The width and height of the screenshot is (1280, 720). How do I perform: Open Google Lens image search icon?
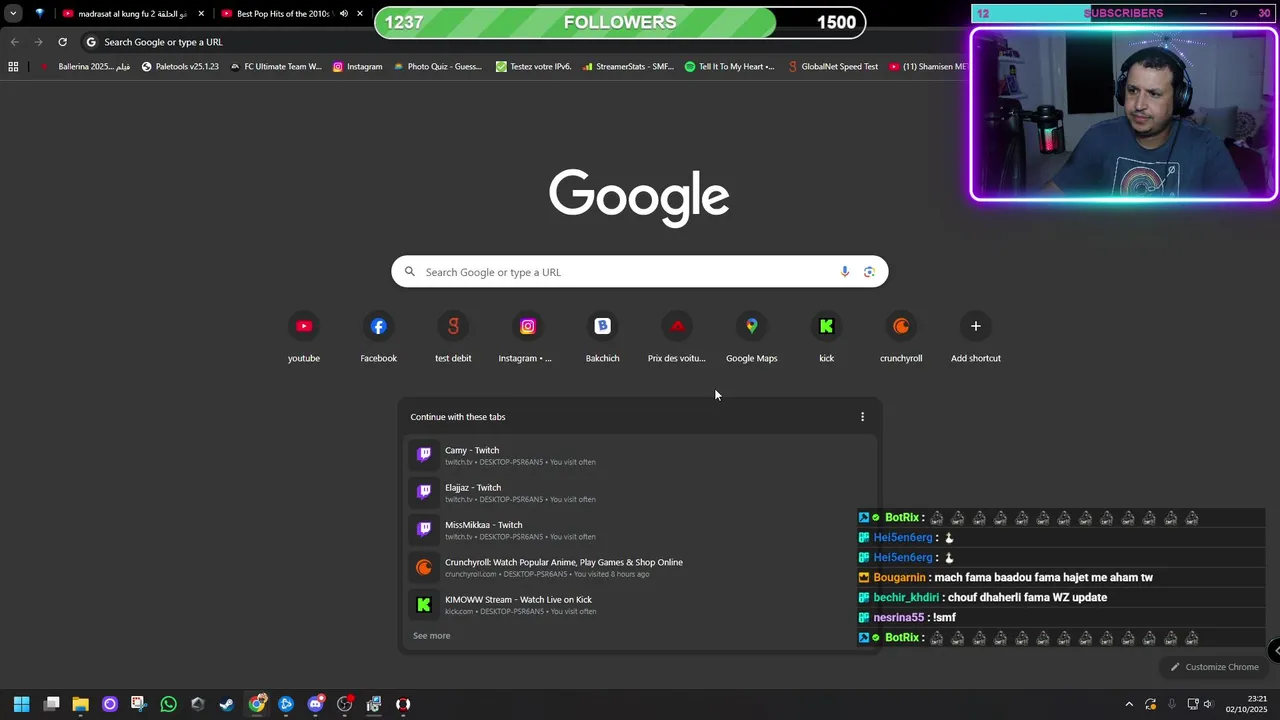869,272
